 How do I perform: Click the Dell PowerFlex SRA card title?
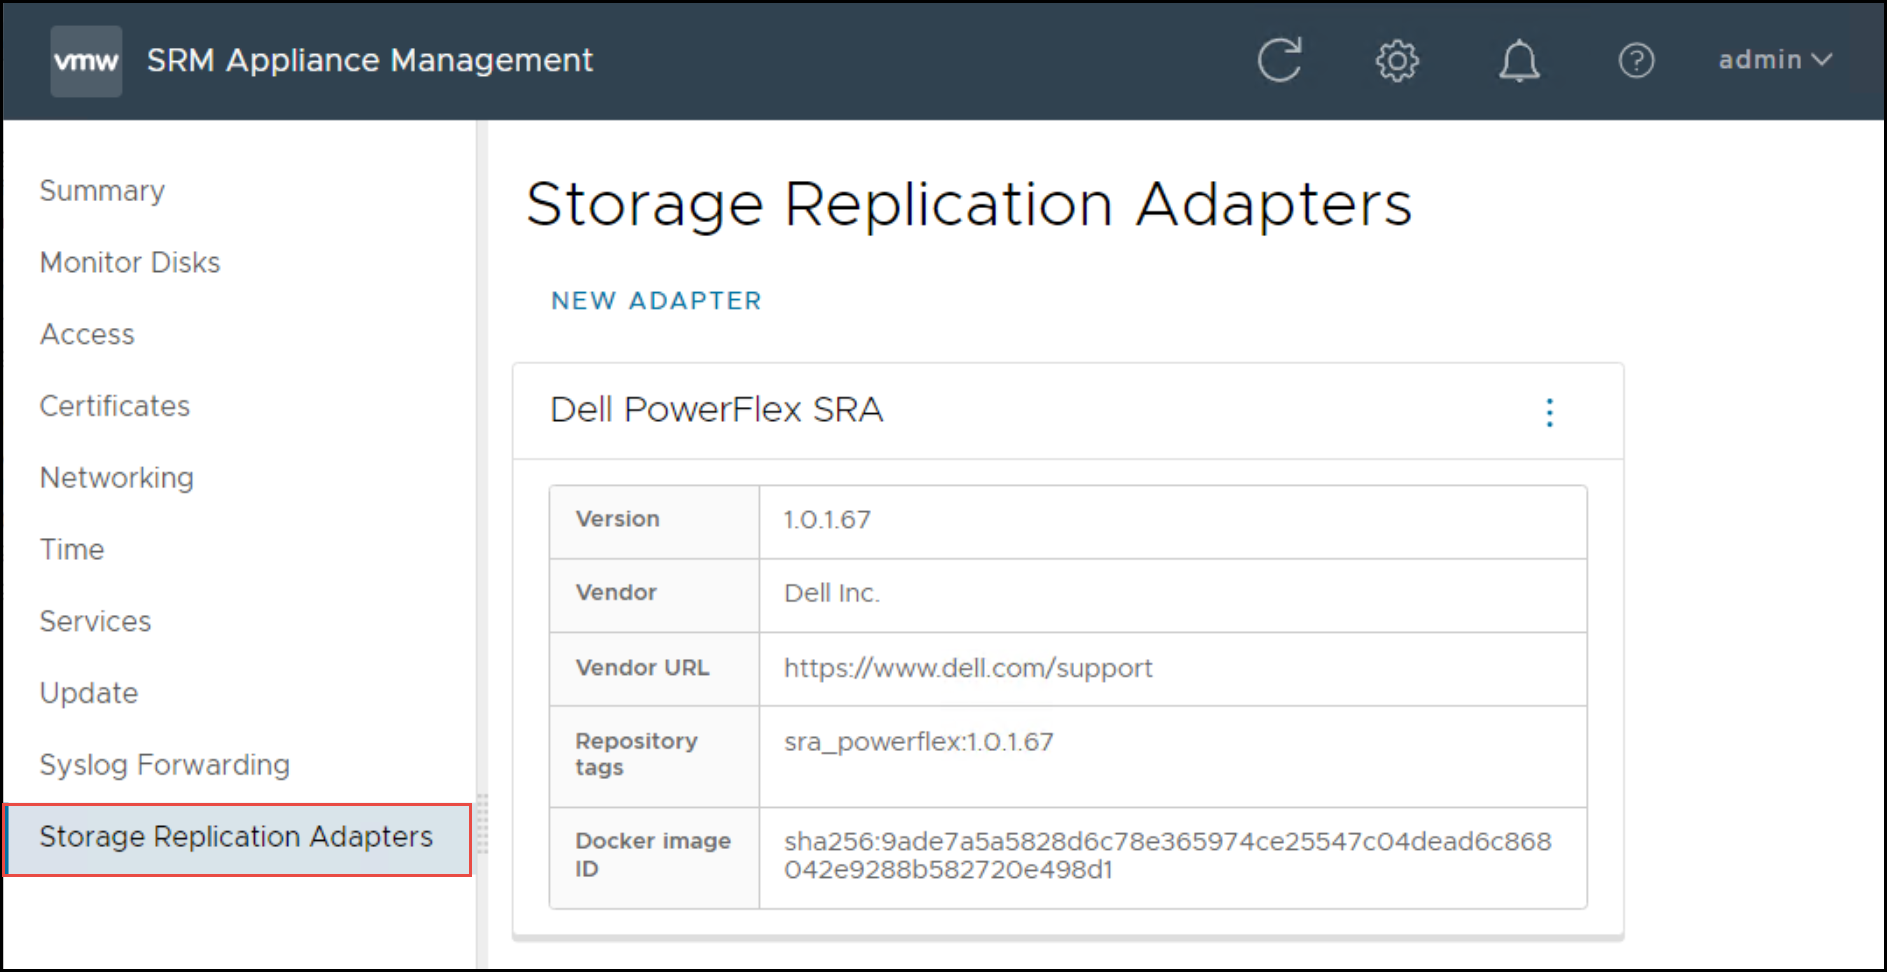pyautogui.click(x=717, y=410)
